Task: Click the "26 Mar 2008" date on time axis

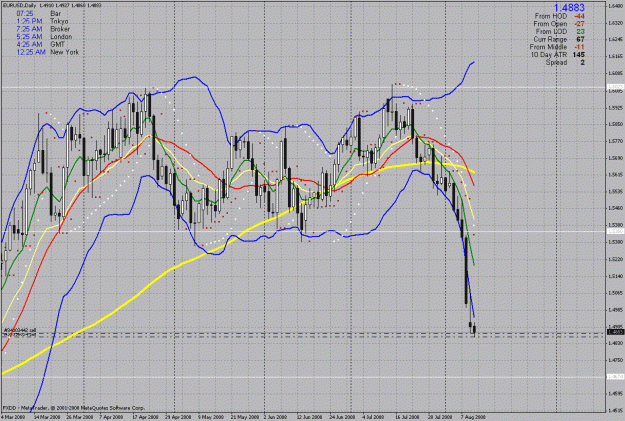Action: 79,417
